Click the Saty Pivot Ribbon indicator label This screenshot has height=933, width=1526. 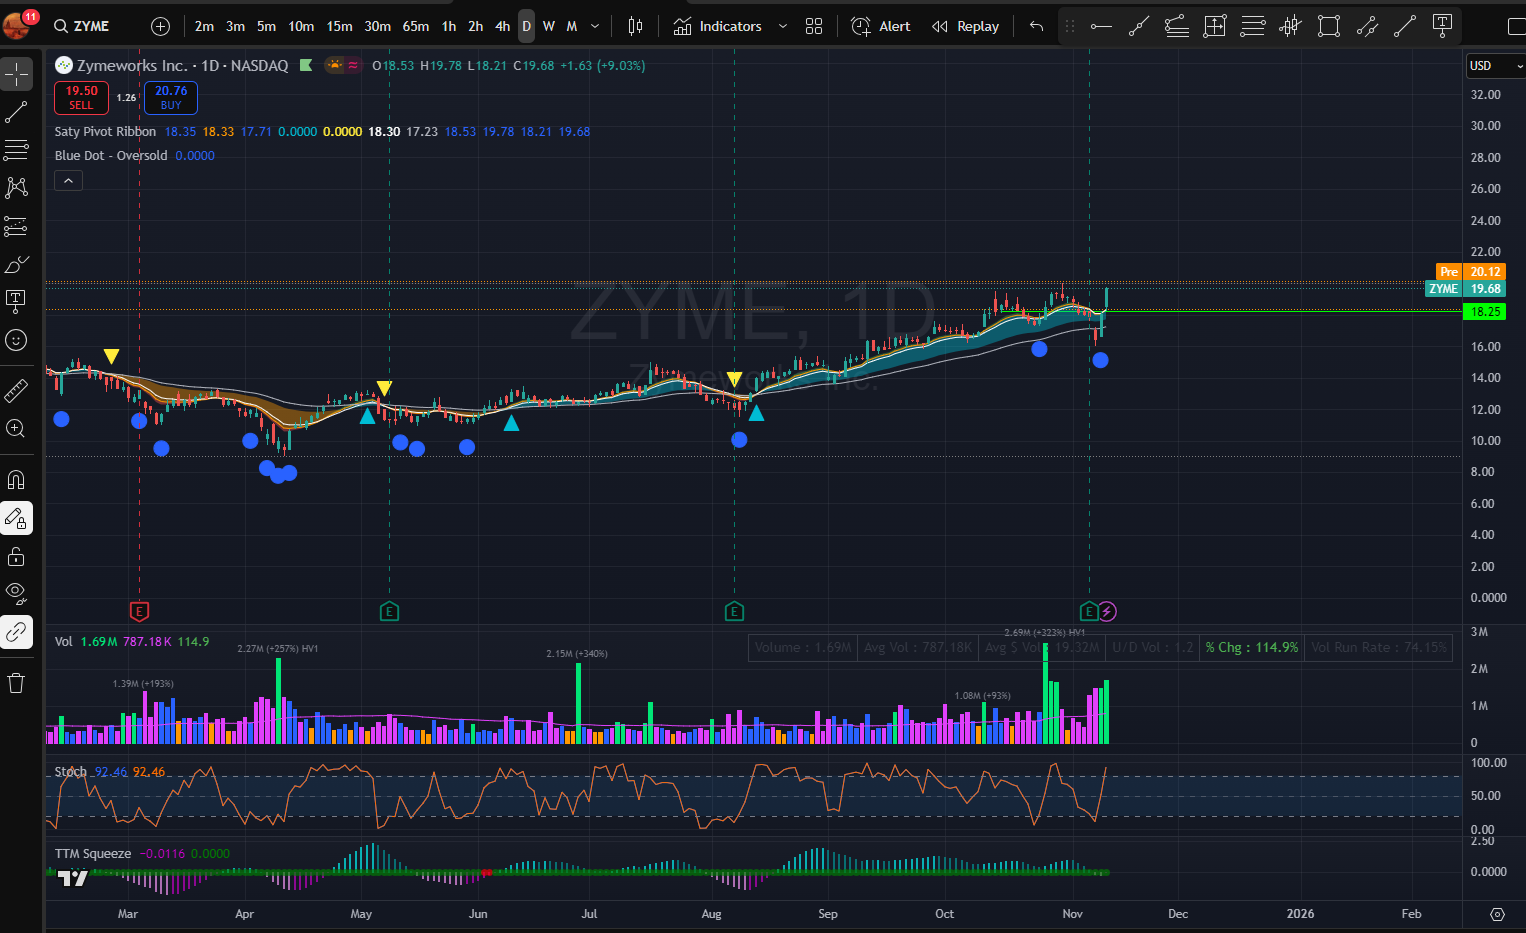pyautogui.click(x=105, y=132)
